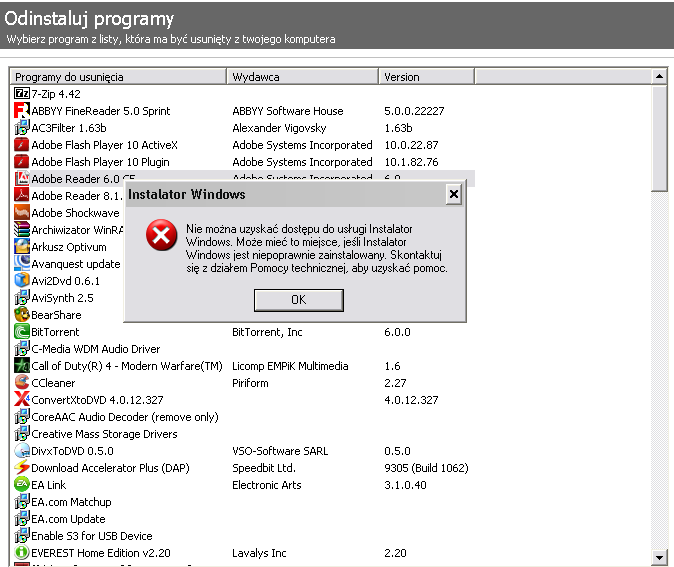Select 'Download Accelerator Plus (DAP)' entry
This screenshot has height=567, width=674.
tap(110, 468)
